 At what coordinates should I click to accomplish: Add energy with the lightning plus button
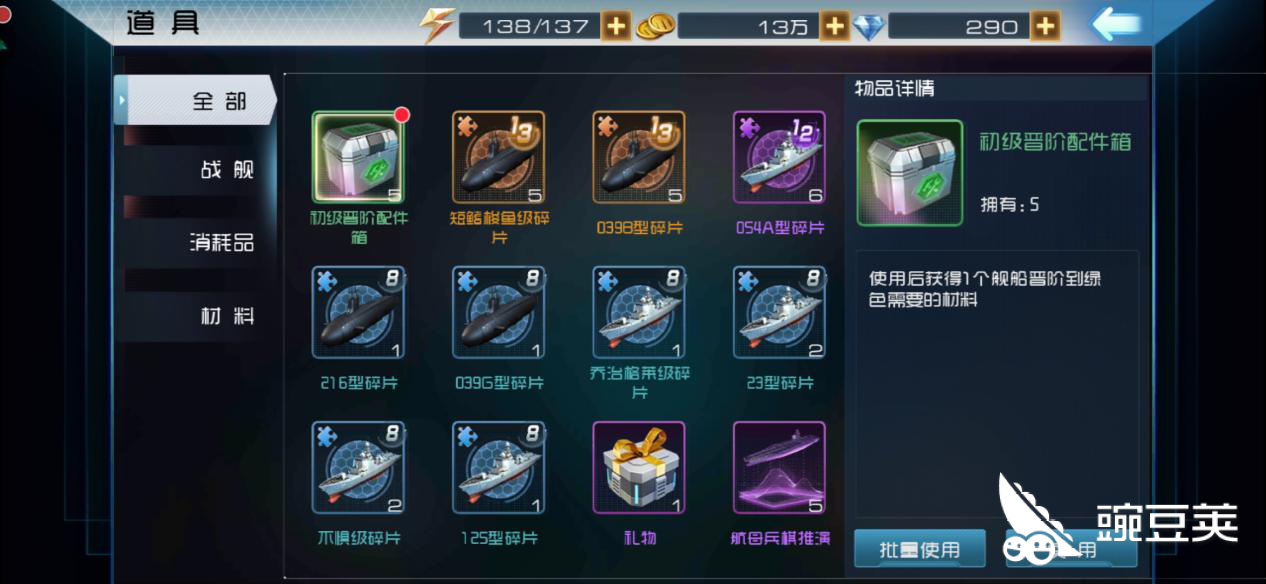click(x=617, y=26)
